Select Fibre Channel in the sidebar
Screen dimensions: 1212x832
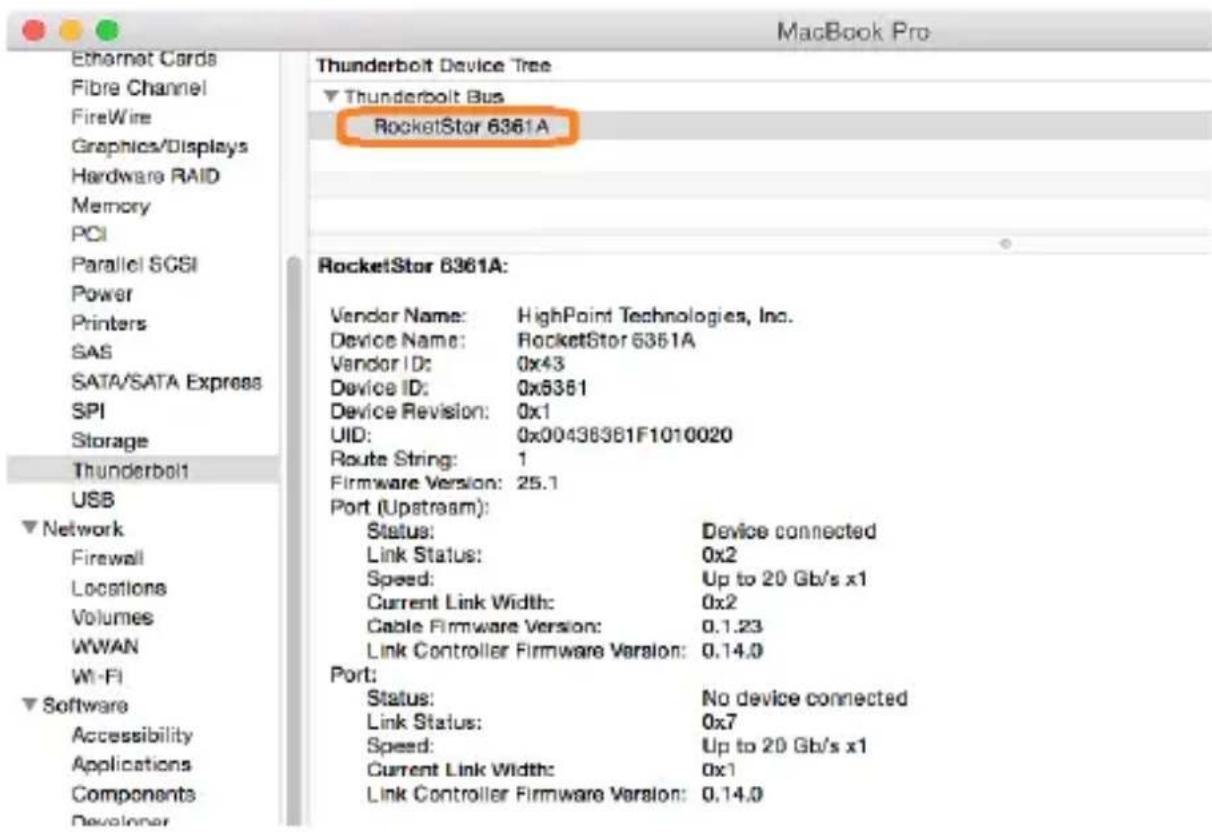tap(138, 88)
